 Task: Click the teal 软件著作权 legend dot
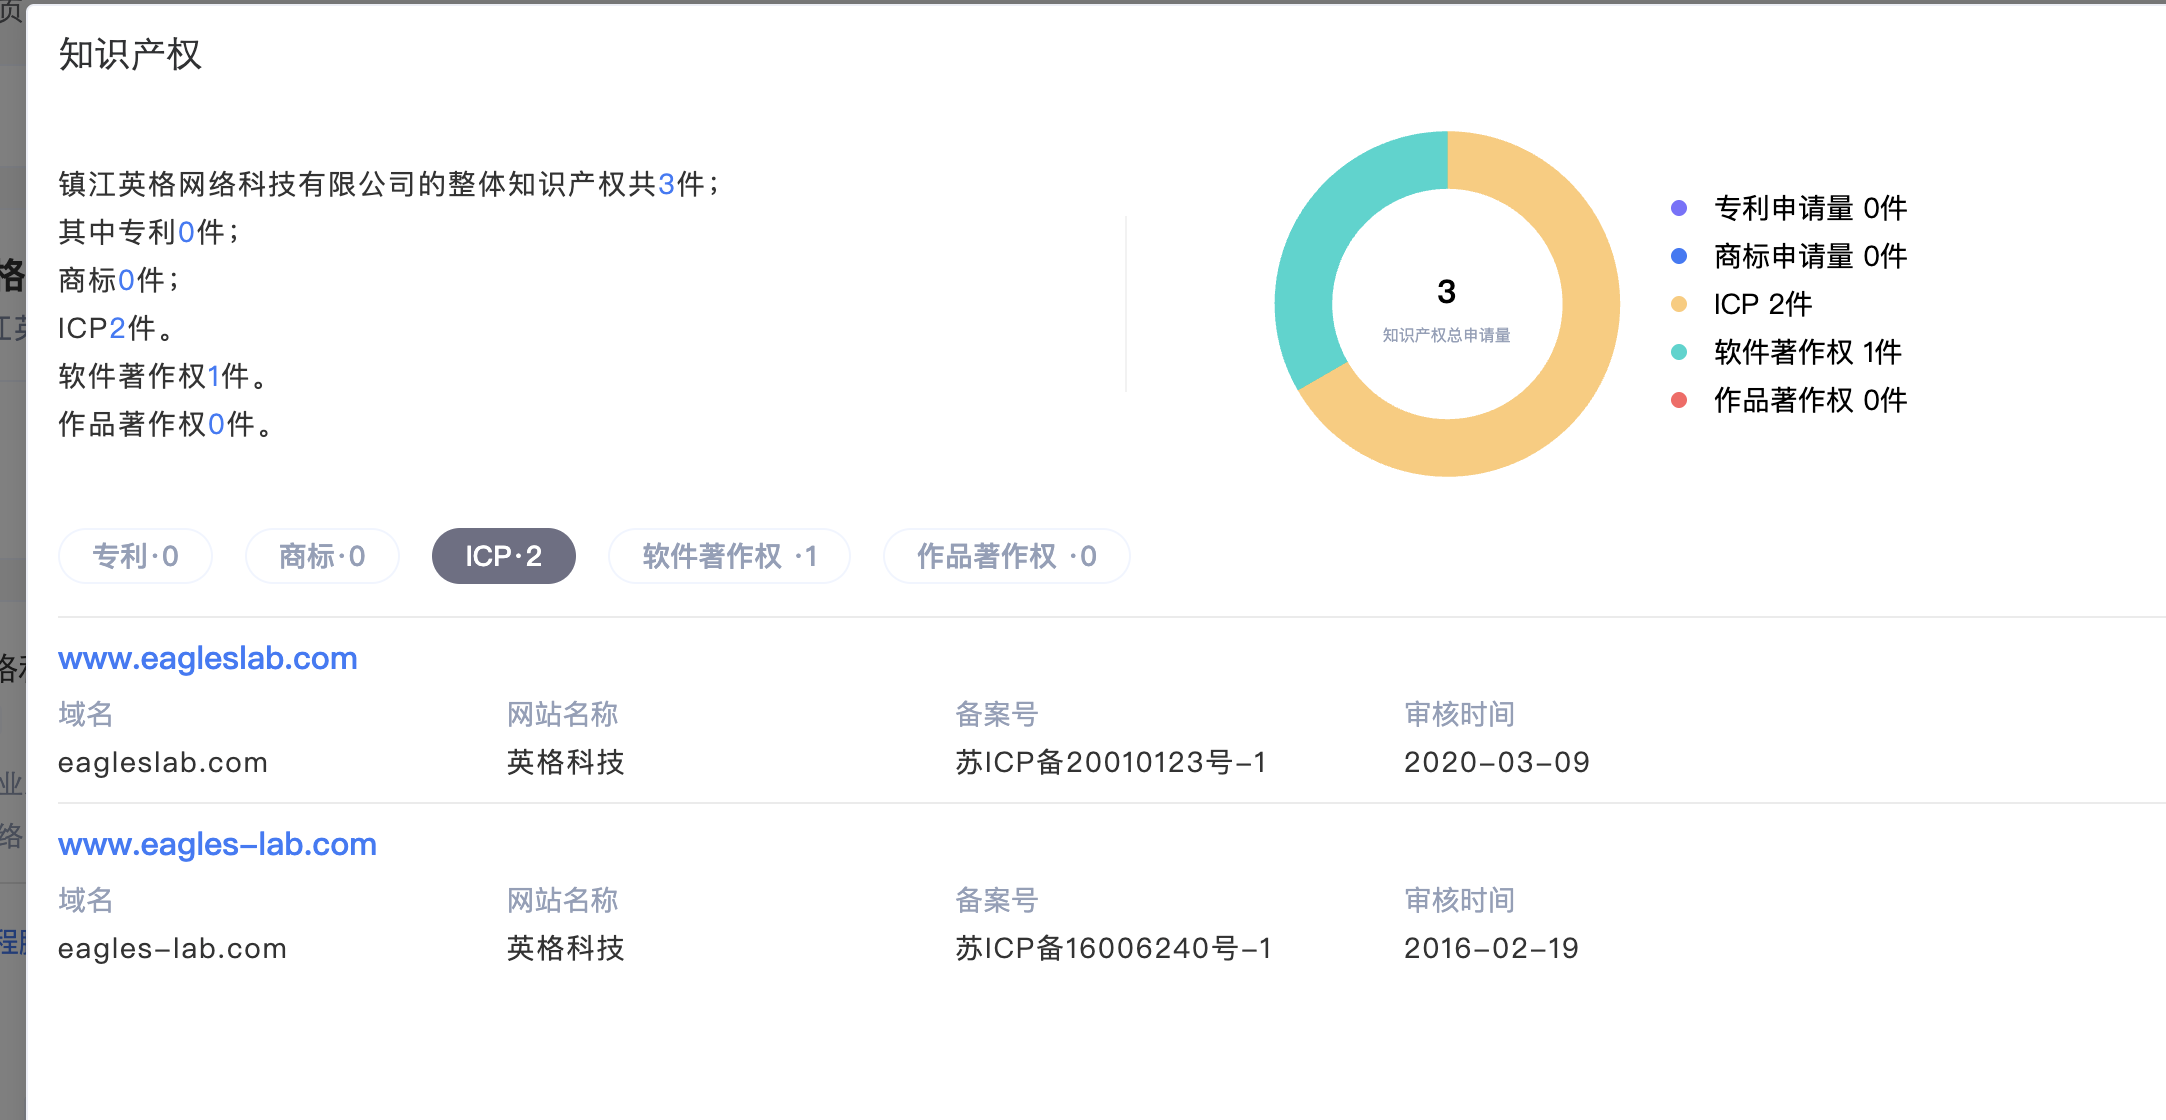point(1679,352)
